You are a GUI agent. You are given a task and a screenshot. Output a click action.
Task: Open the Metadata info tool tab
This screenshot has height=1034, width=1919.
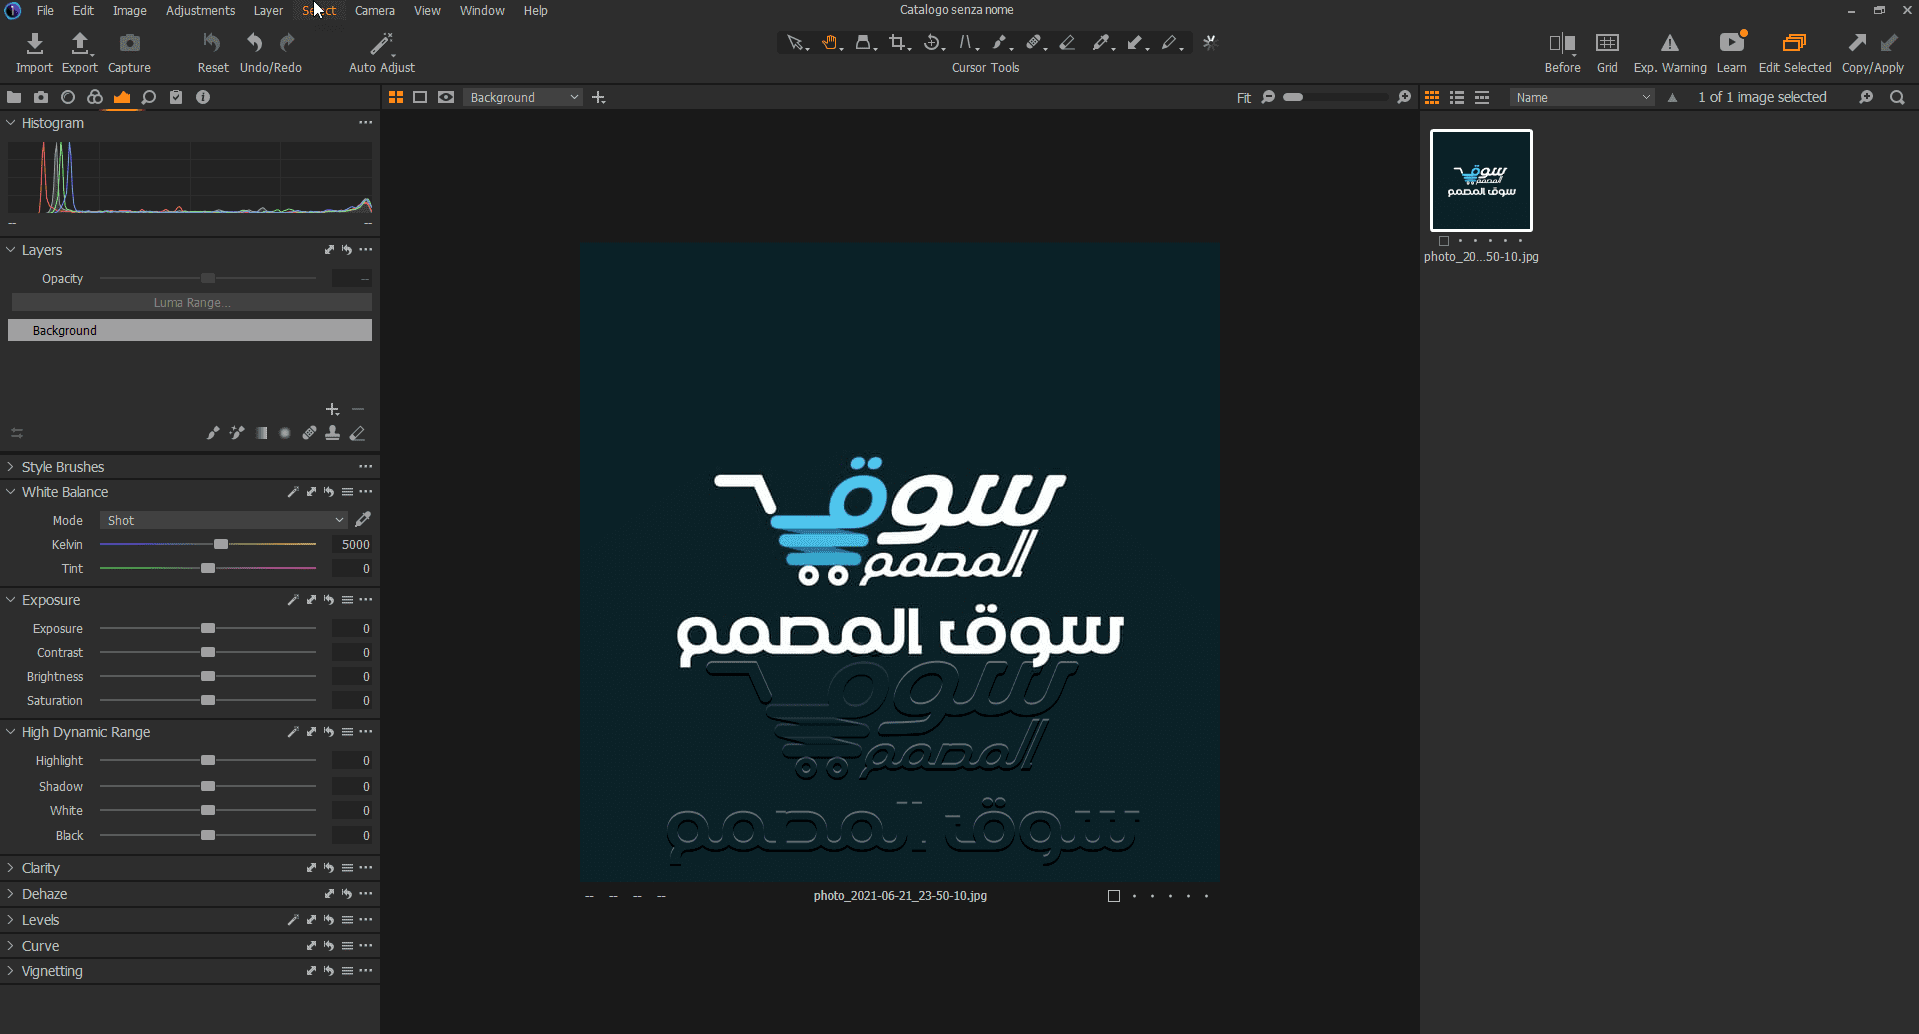pyautogui.click(x=203, y=97)
